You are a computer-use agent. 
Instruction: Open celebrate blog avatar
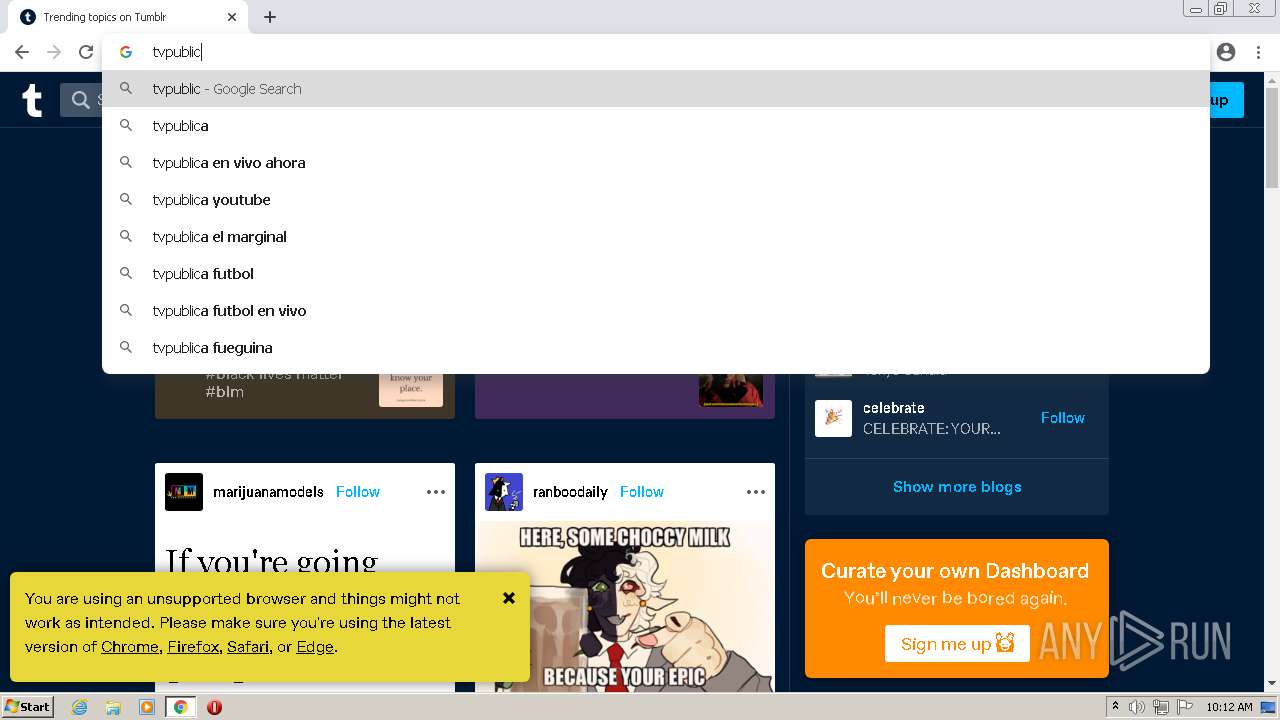click(x=833, y=418)
